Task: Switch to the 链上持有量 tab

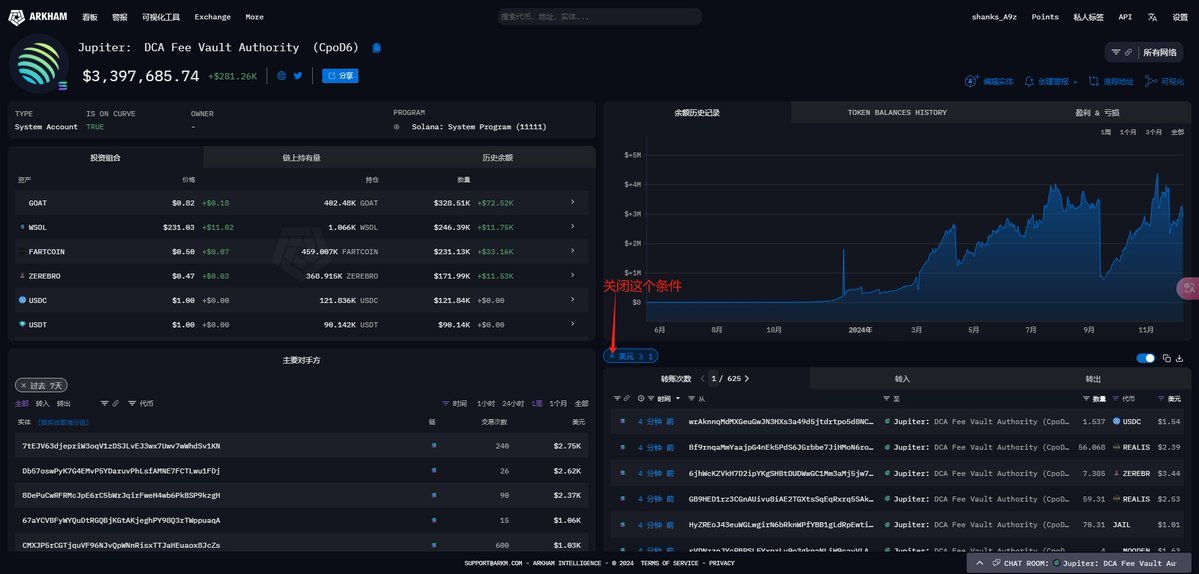Action: coord(301,157)
